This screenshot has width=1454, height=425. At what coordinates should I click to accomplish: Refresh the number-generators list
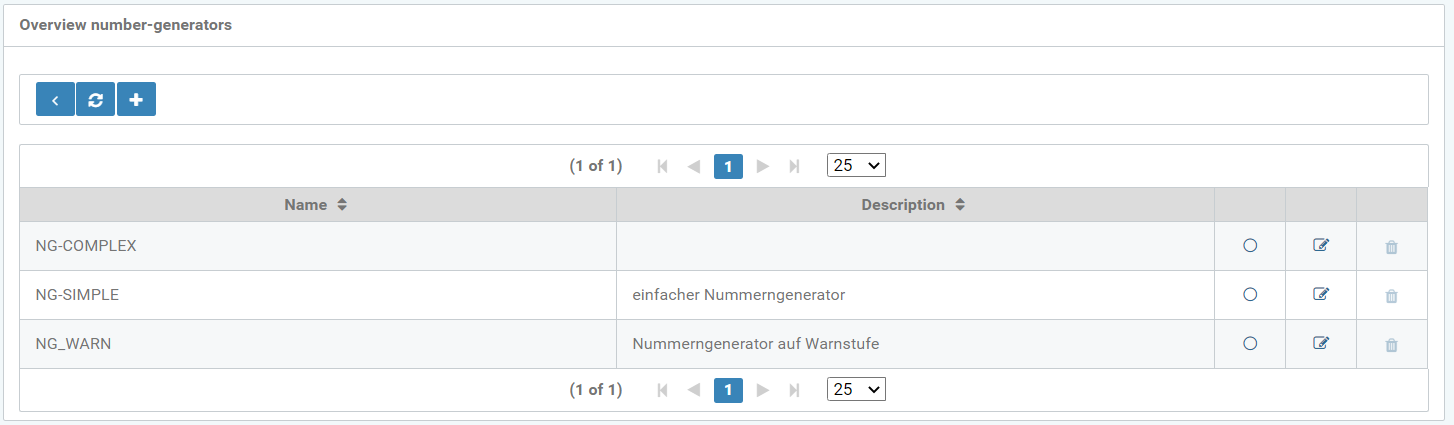(x=96, y=100)
